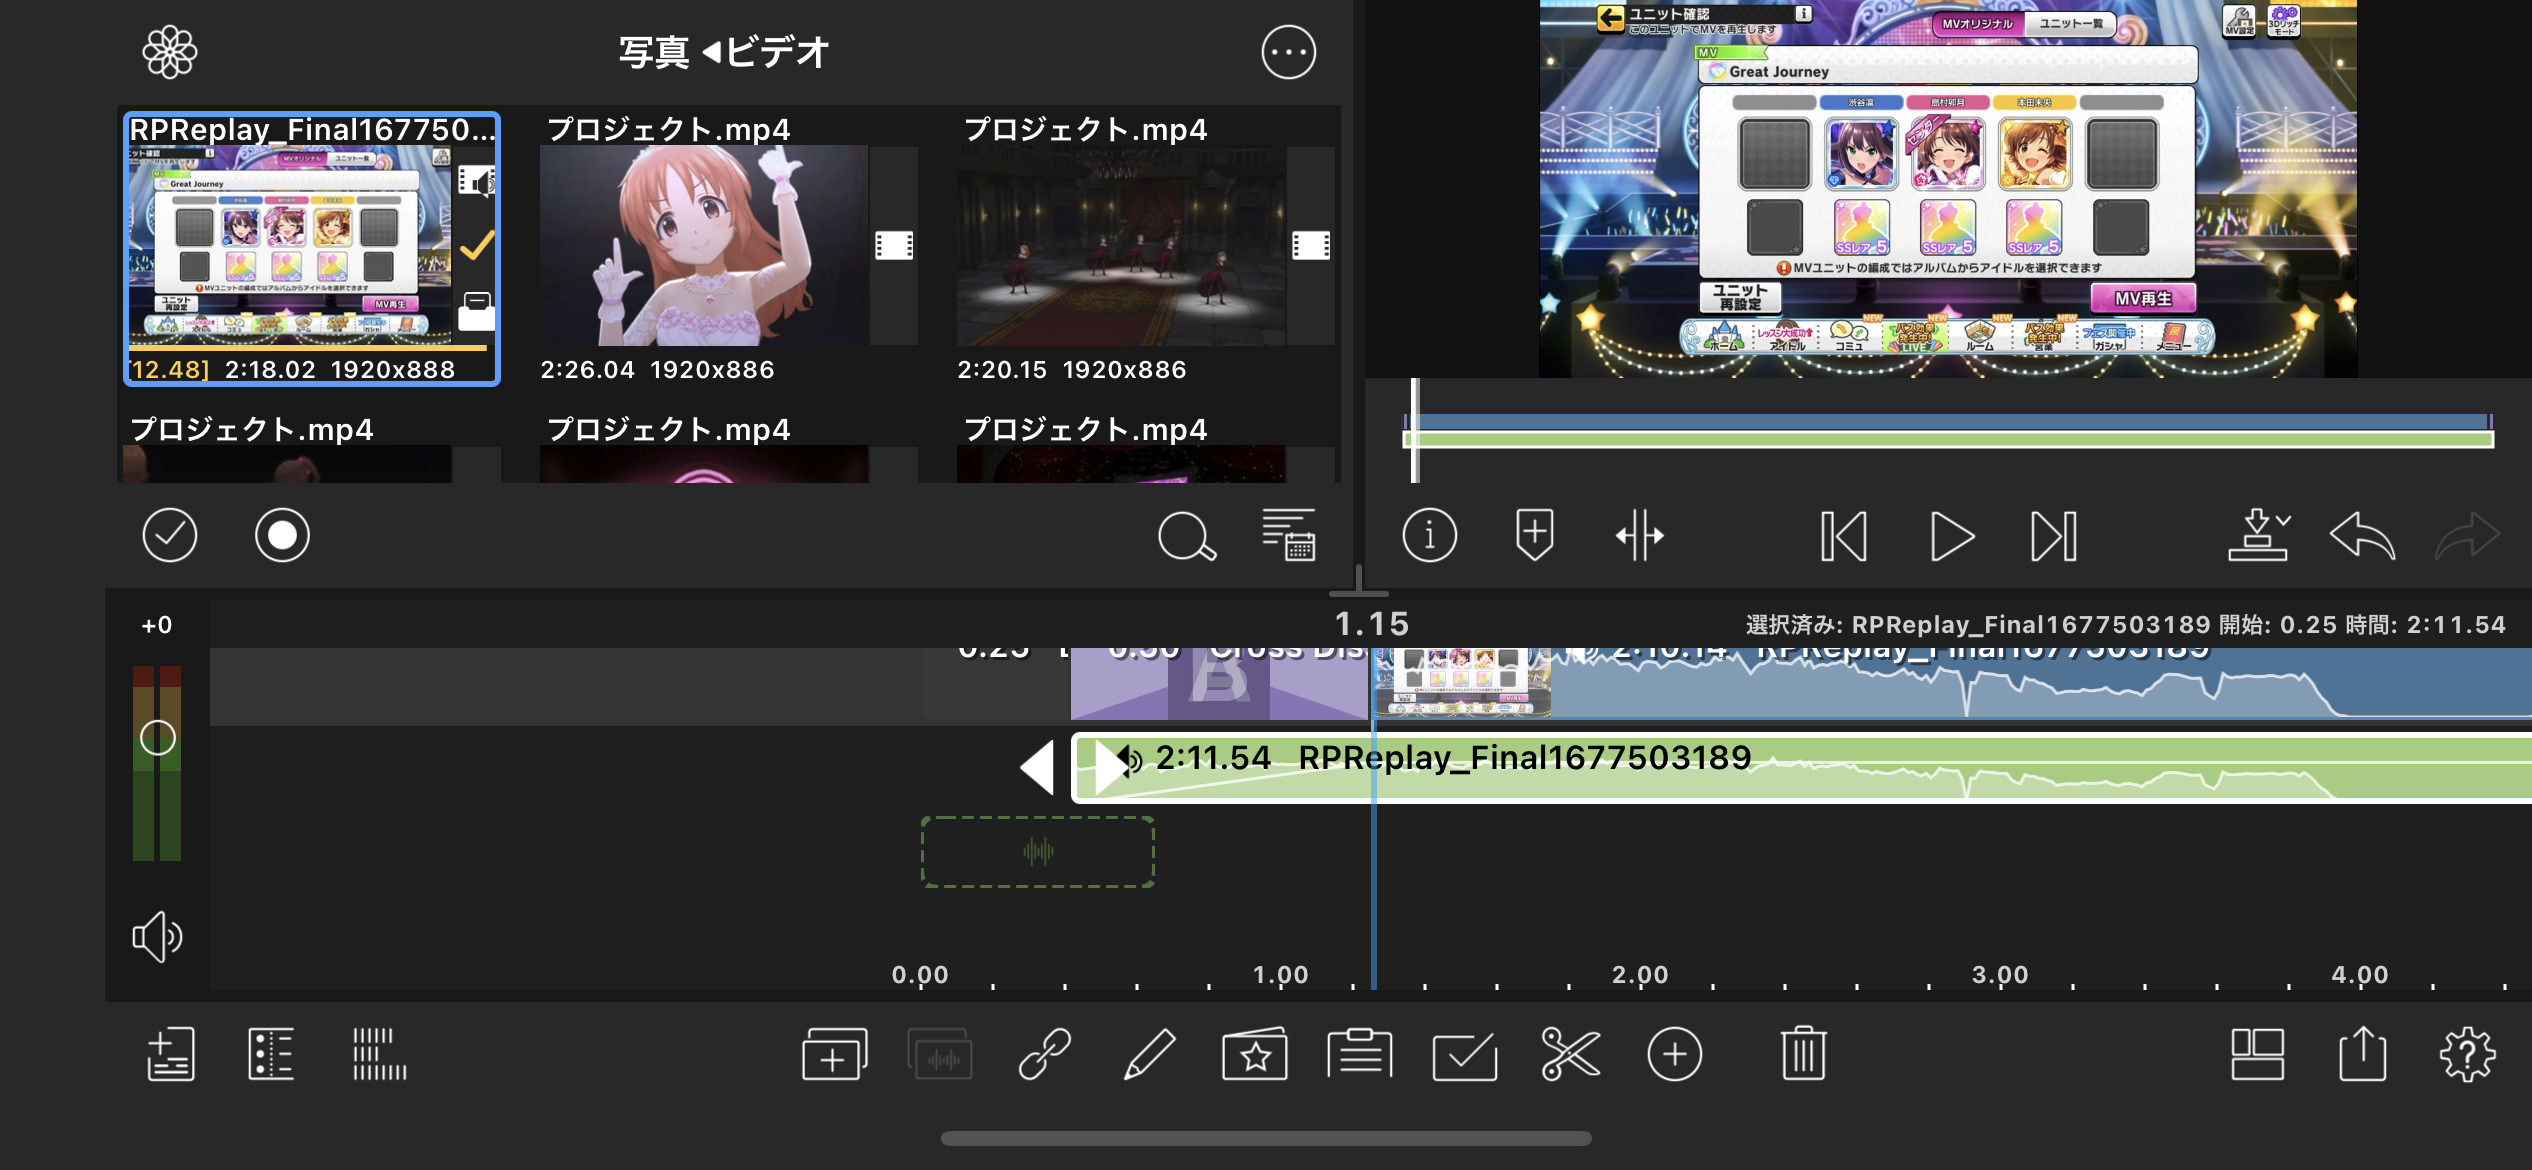Select the プロジェクト.mp4 clip lasting 2:26.04
The image size is (2532, 1170).
click(729, 248)
